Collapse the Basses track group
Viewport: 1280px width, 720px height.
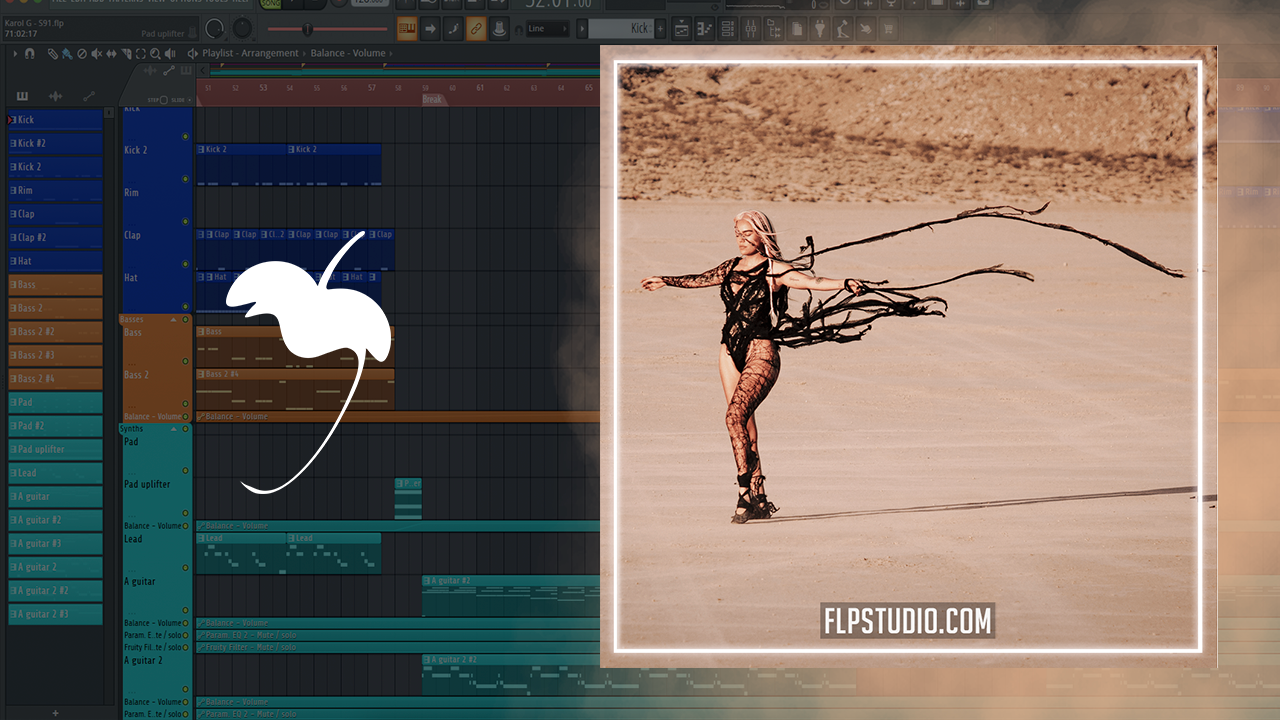click(x=173, y=320)
